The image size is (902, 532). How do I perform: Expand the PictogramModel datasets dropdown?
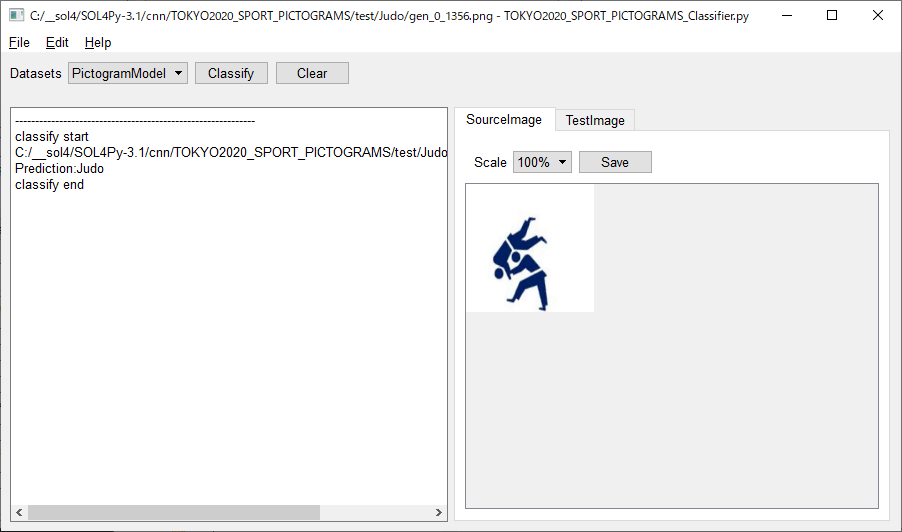[128, 73]
